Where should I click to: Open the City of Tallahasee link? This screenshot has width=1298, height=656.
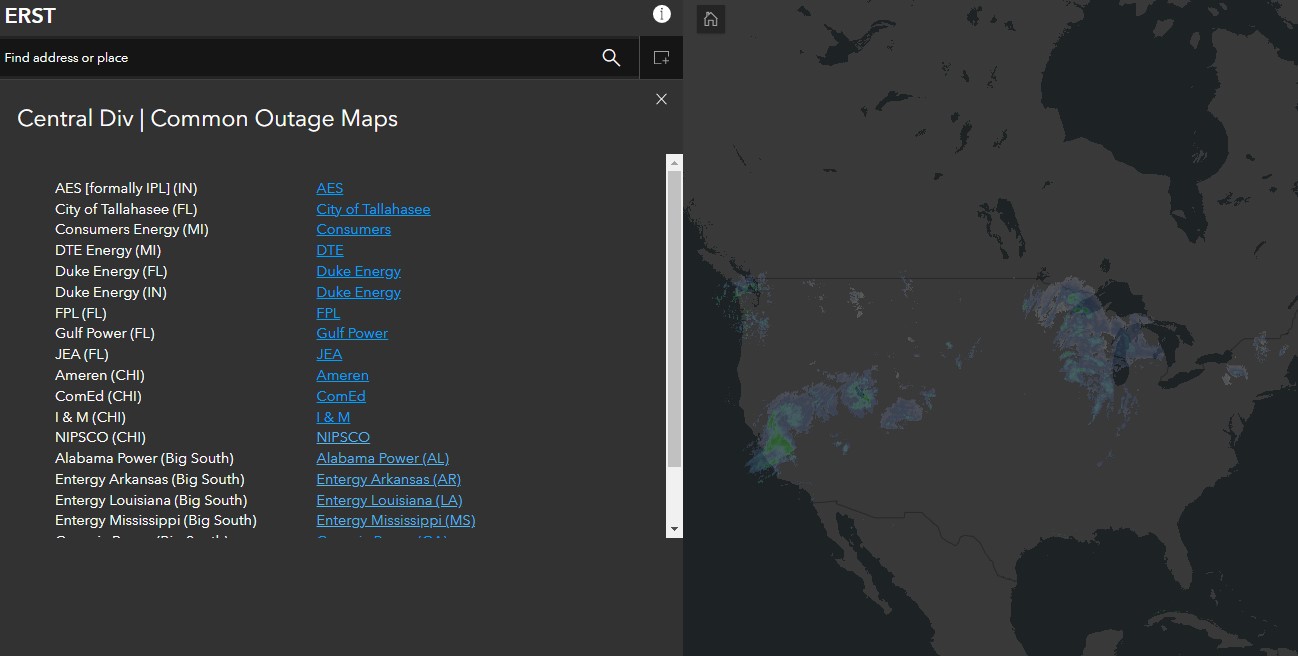coord(373,209)
